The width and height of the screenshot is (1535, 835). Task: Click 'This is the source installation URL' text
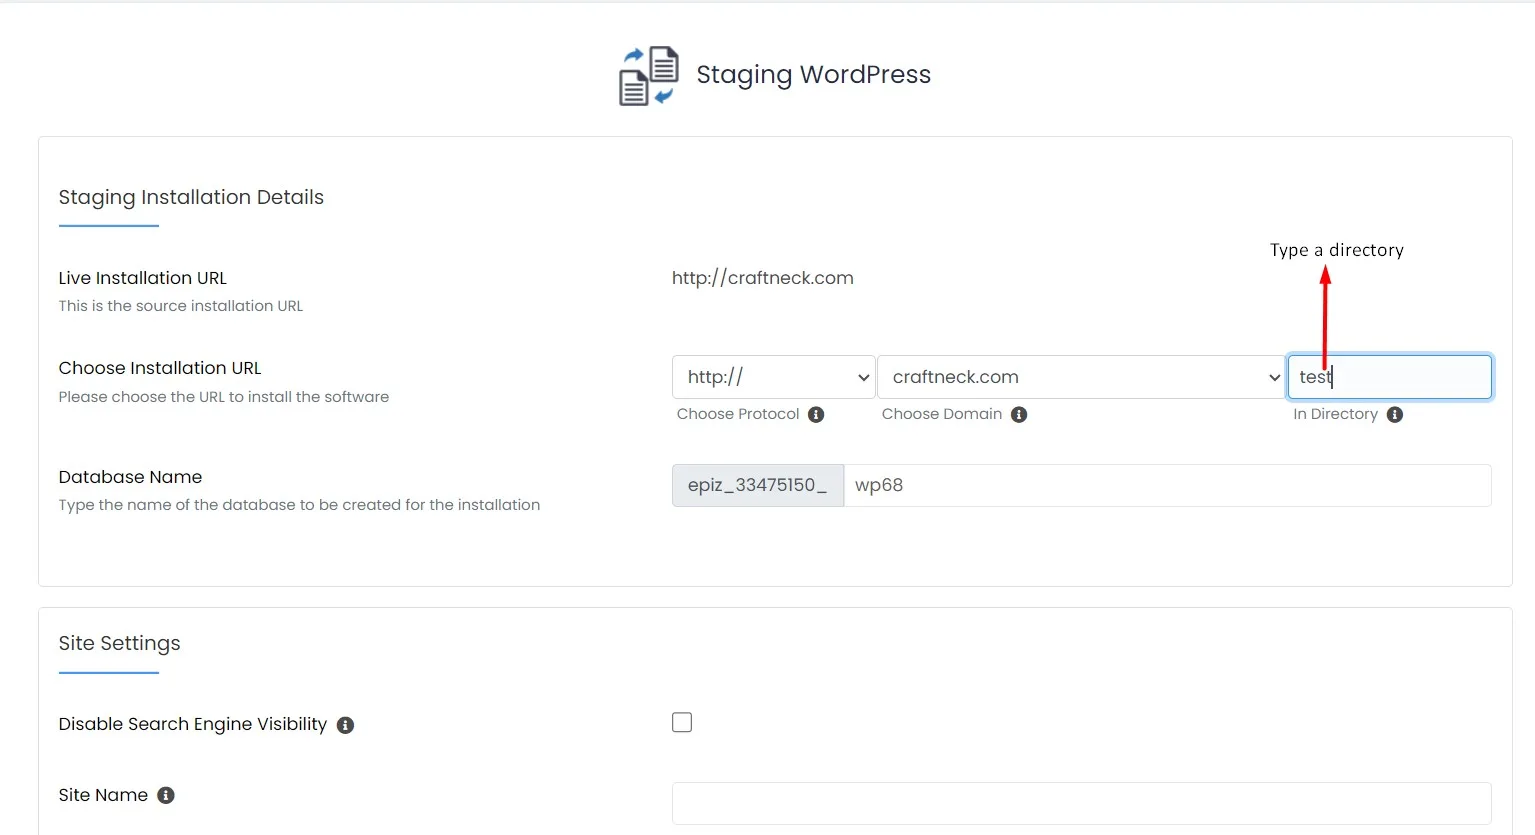pos(181,306)
